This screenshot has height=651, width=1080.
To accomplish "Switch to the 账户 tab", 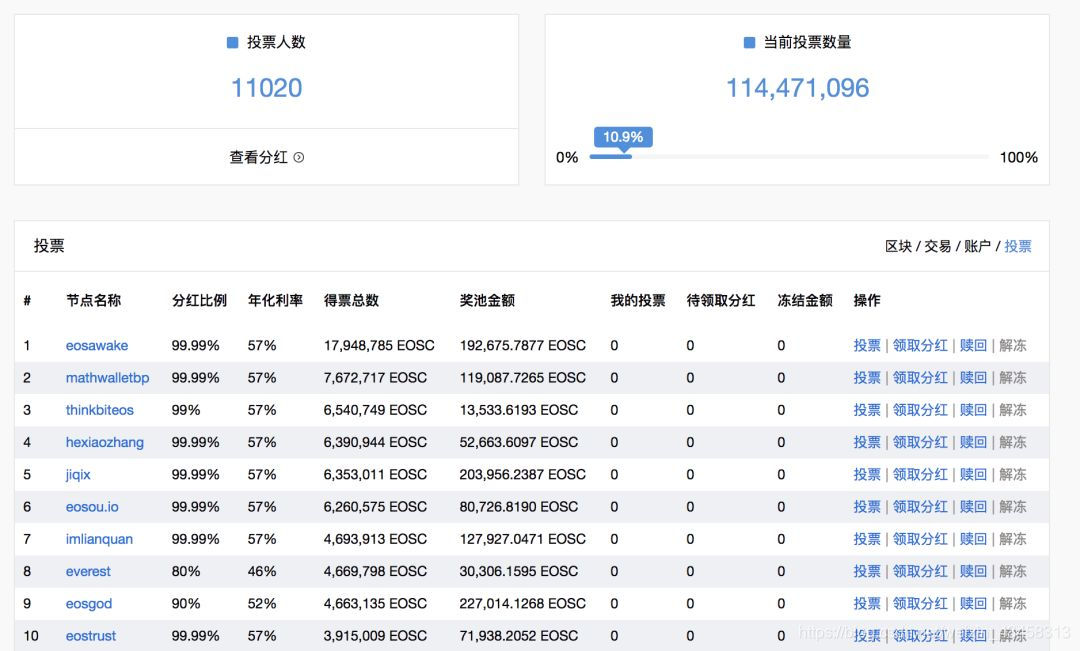I will click(977, 246).
